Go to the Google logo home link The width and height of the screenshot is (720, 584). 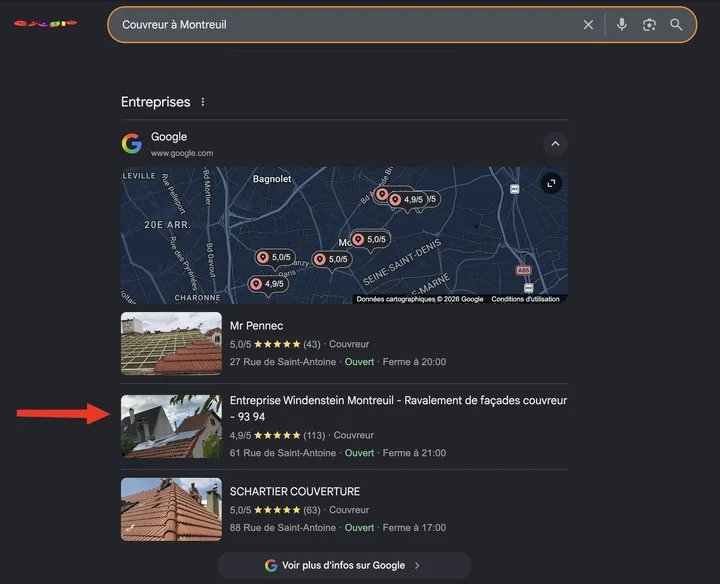pos(45,23)
